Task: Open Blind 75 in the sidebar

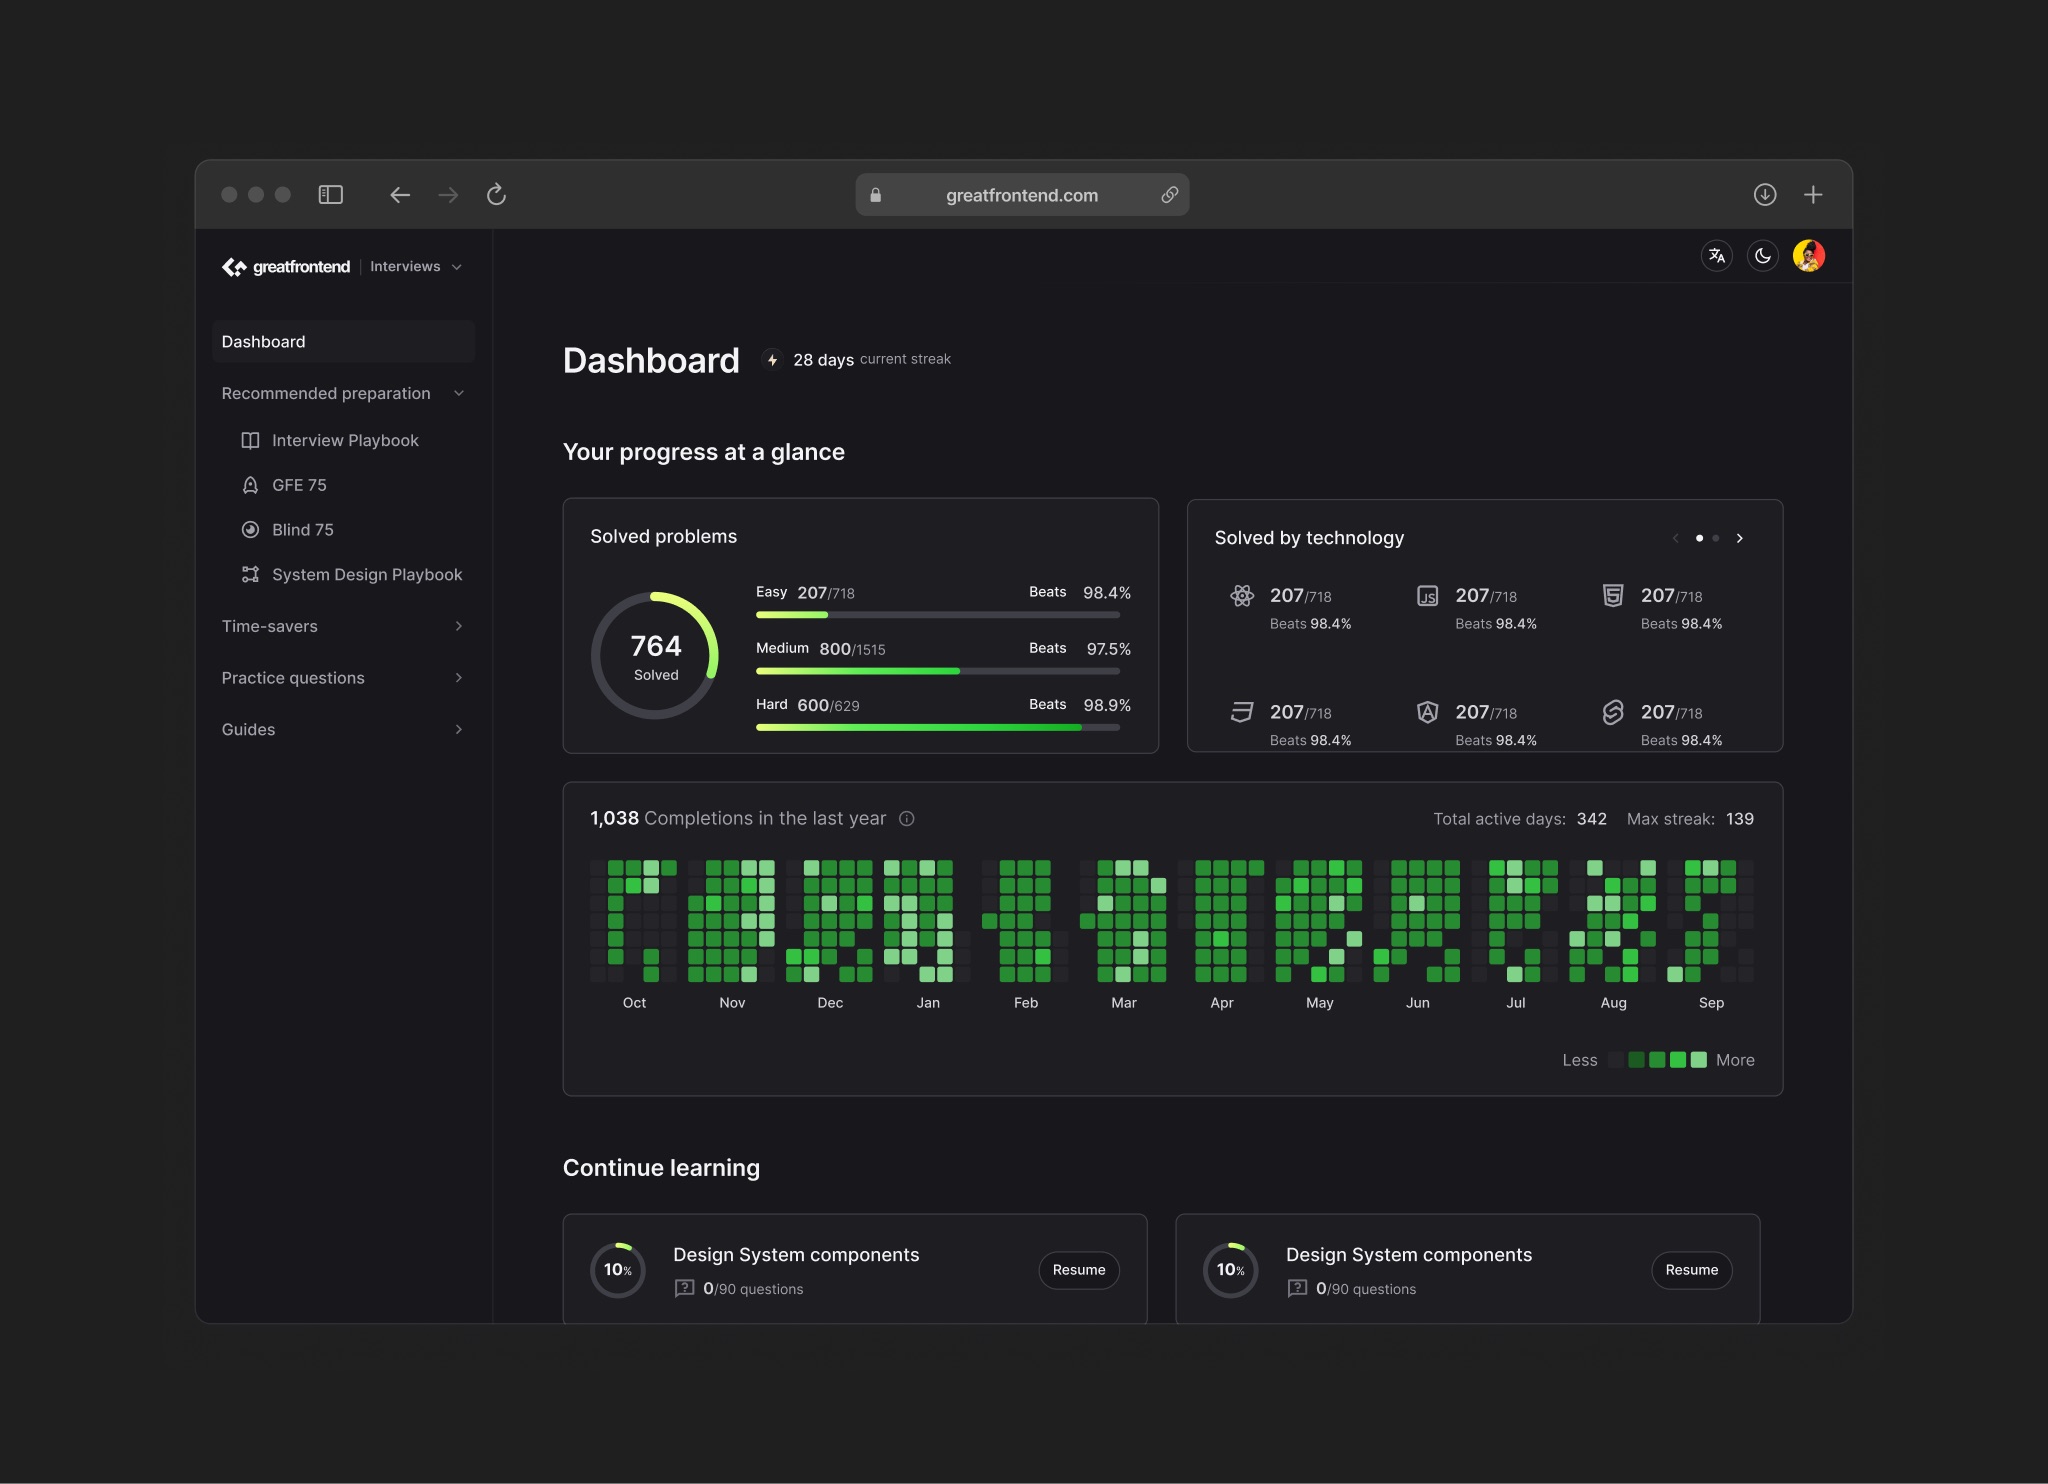Action: (x=302, y=530)
